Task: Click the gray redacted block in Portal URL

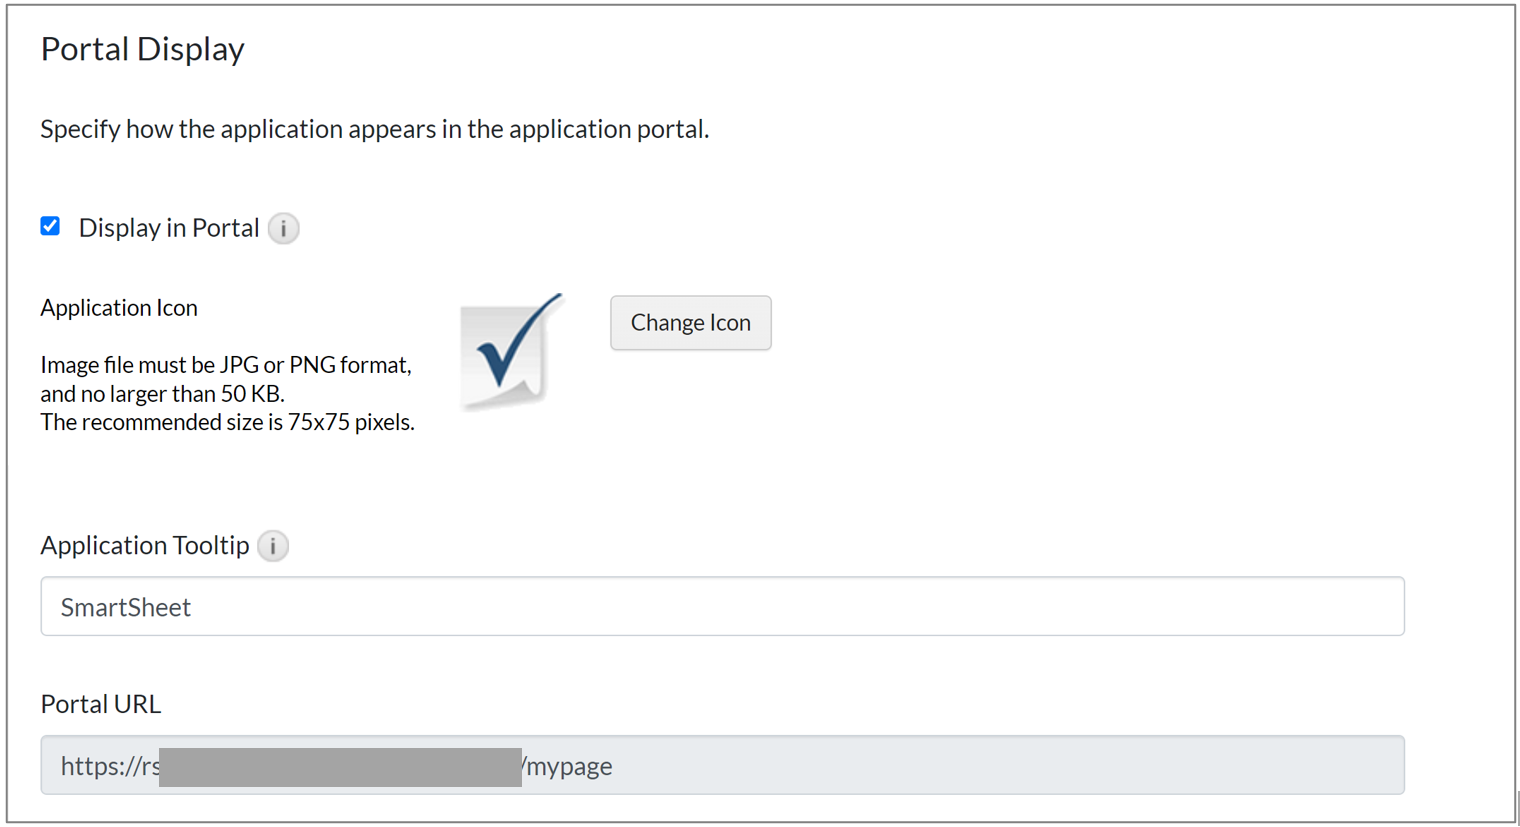Action: [x=340, y=767]
